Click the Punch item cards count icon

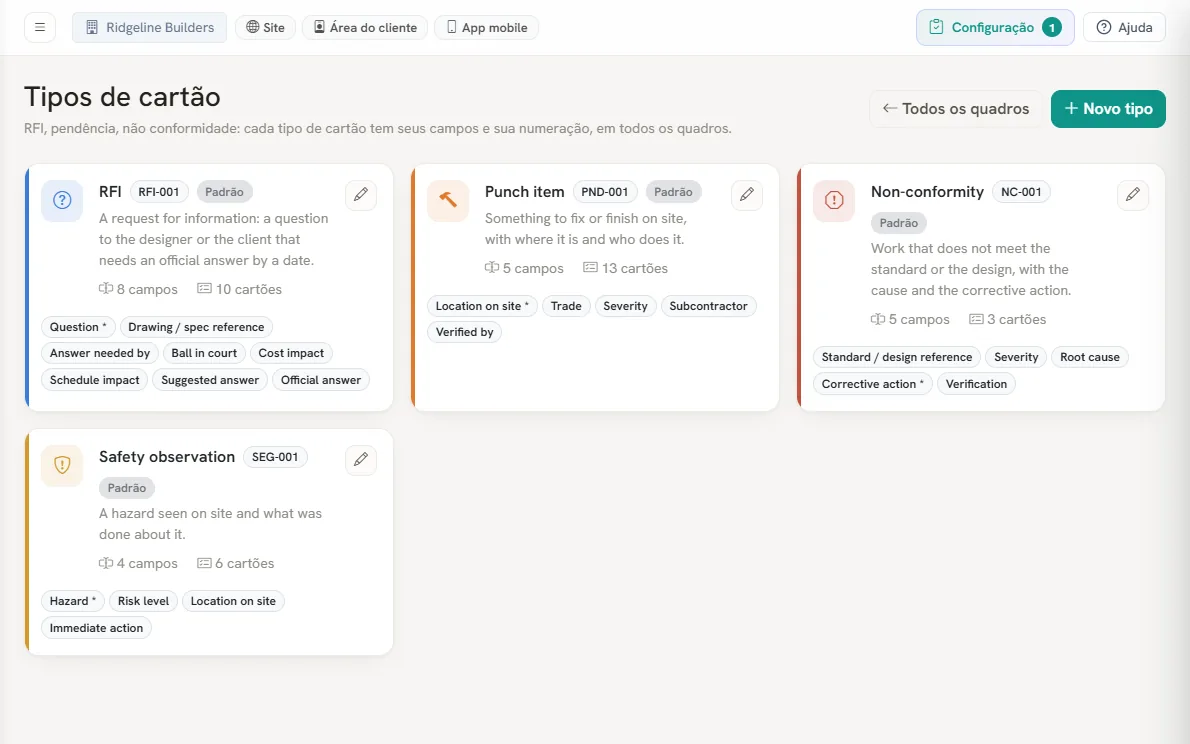coord(590,267)
